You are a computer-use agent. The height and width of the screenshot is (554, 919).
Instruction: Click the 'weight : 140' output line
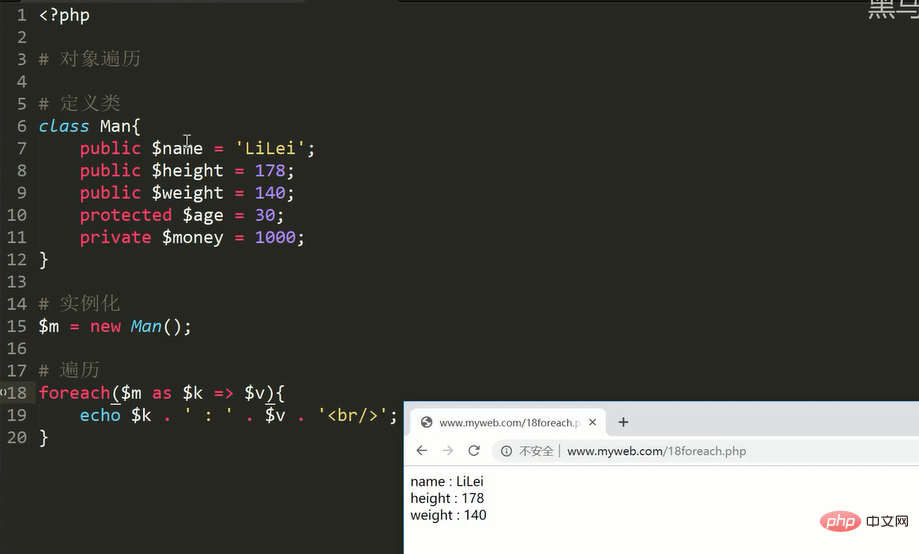tap(448, 515)
